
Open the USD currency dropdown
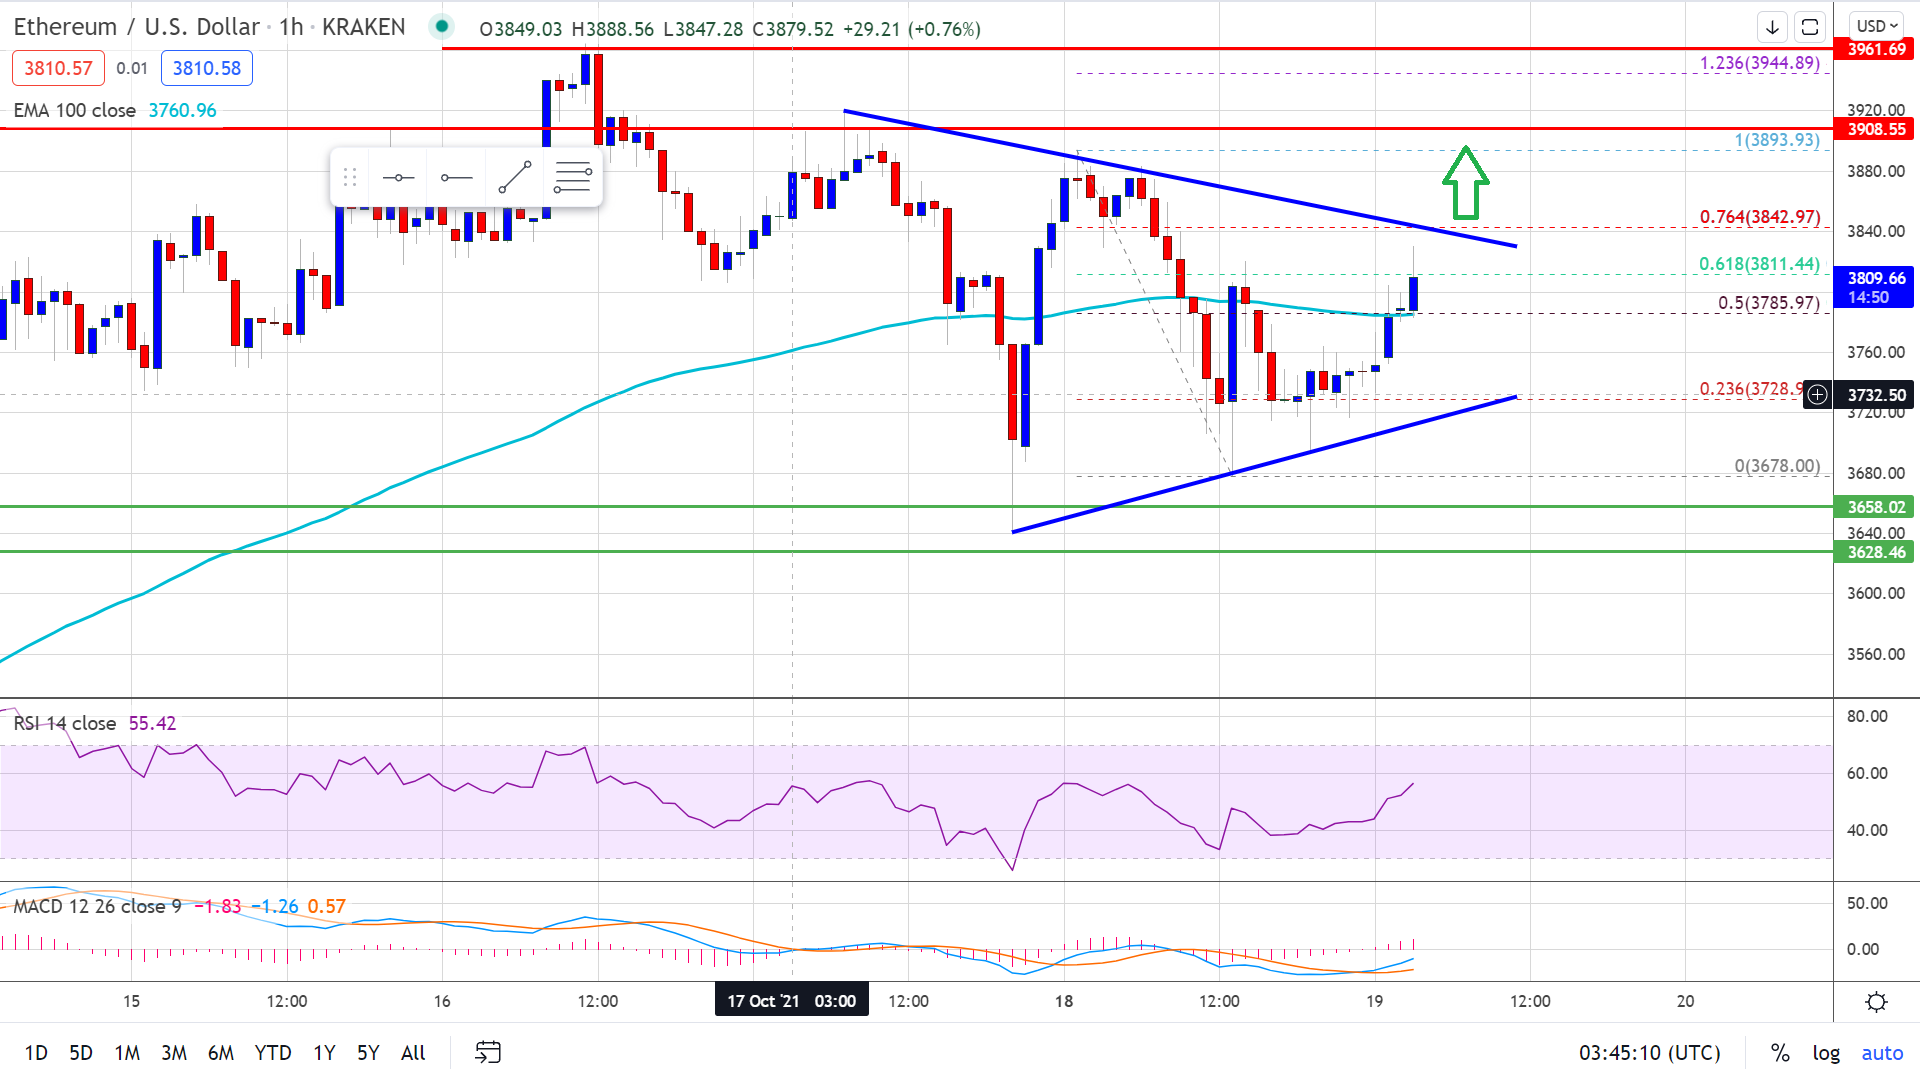click(1878, 26)
